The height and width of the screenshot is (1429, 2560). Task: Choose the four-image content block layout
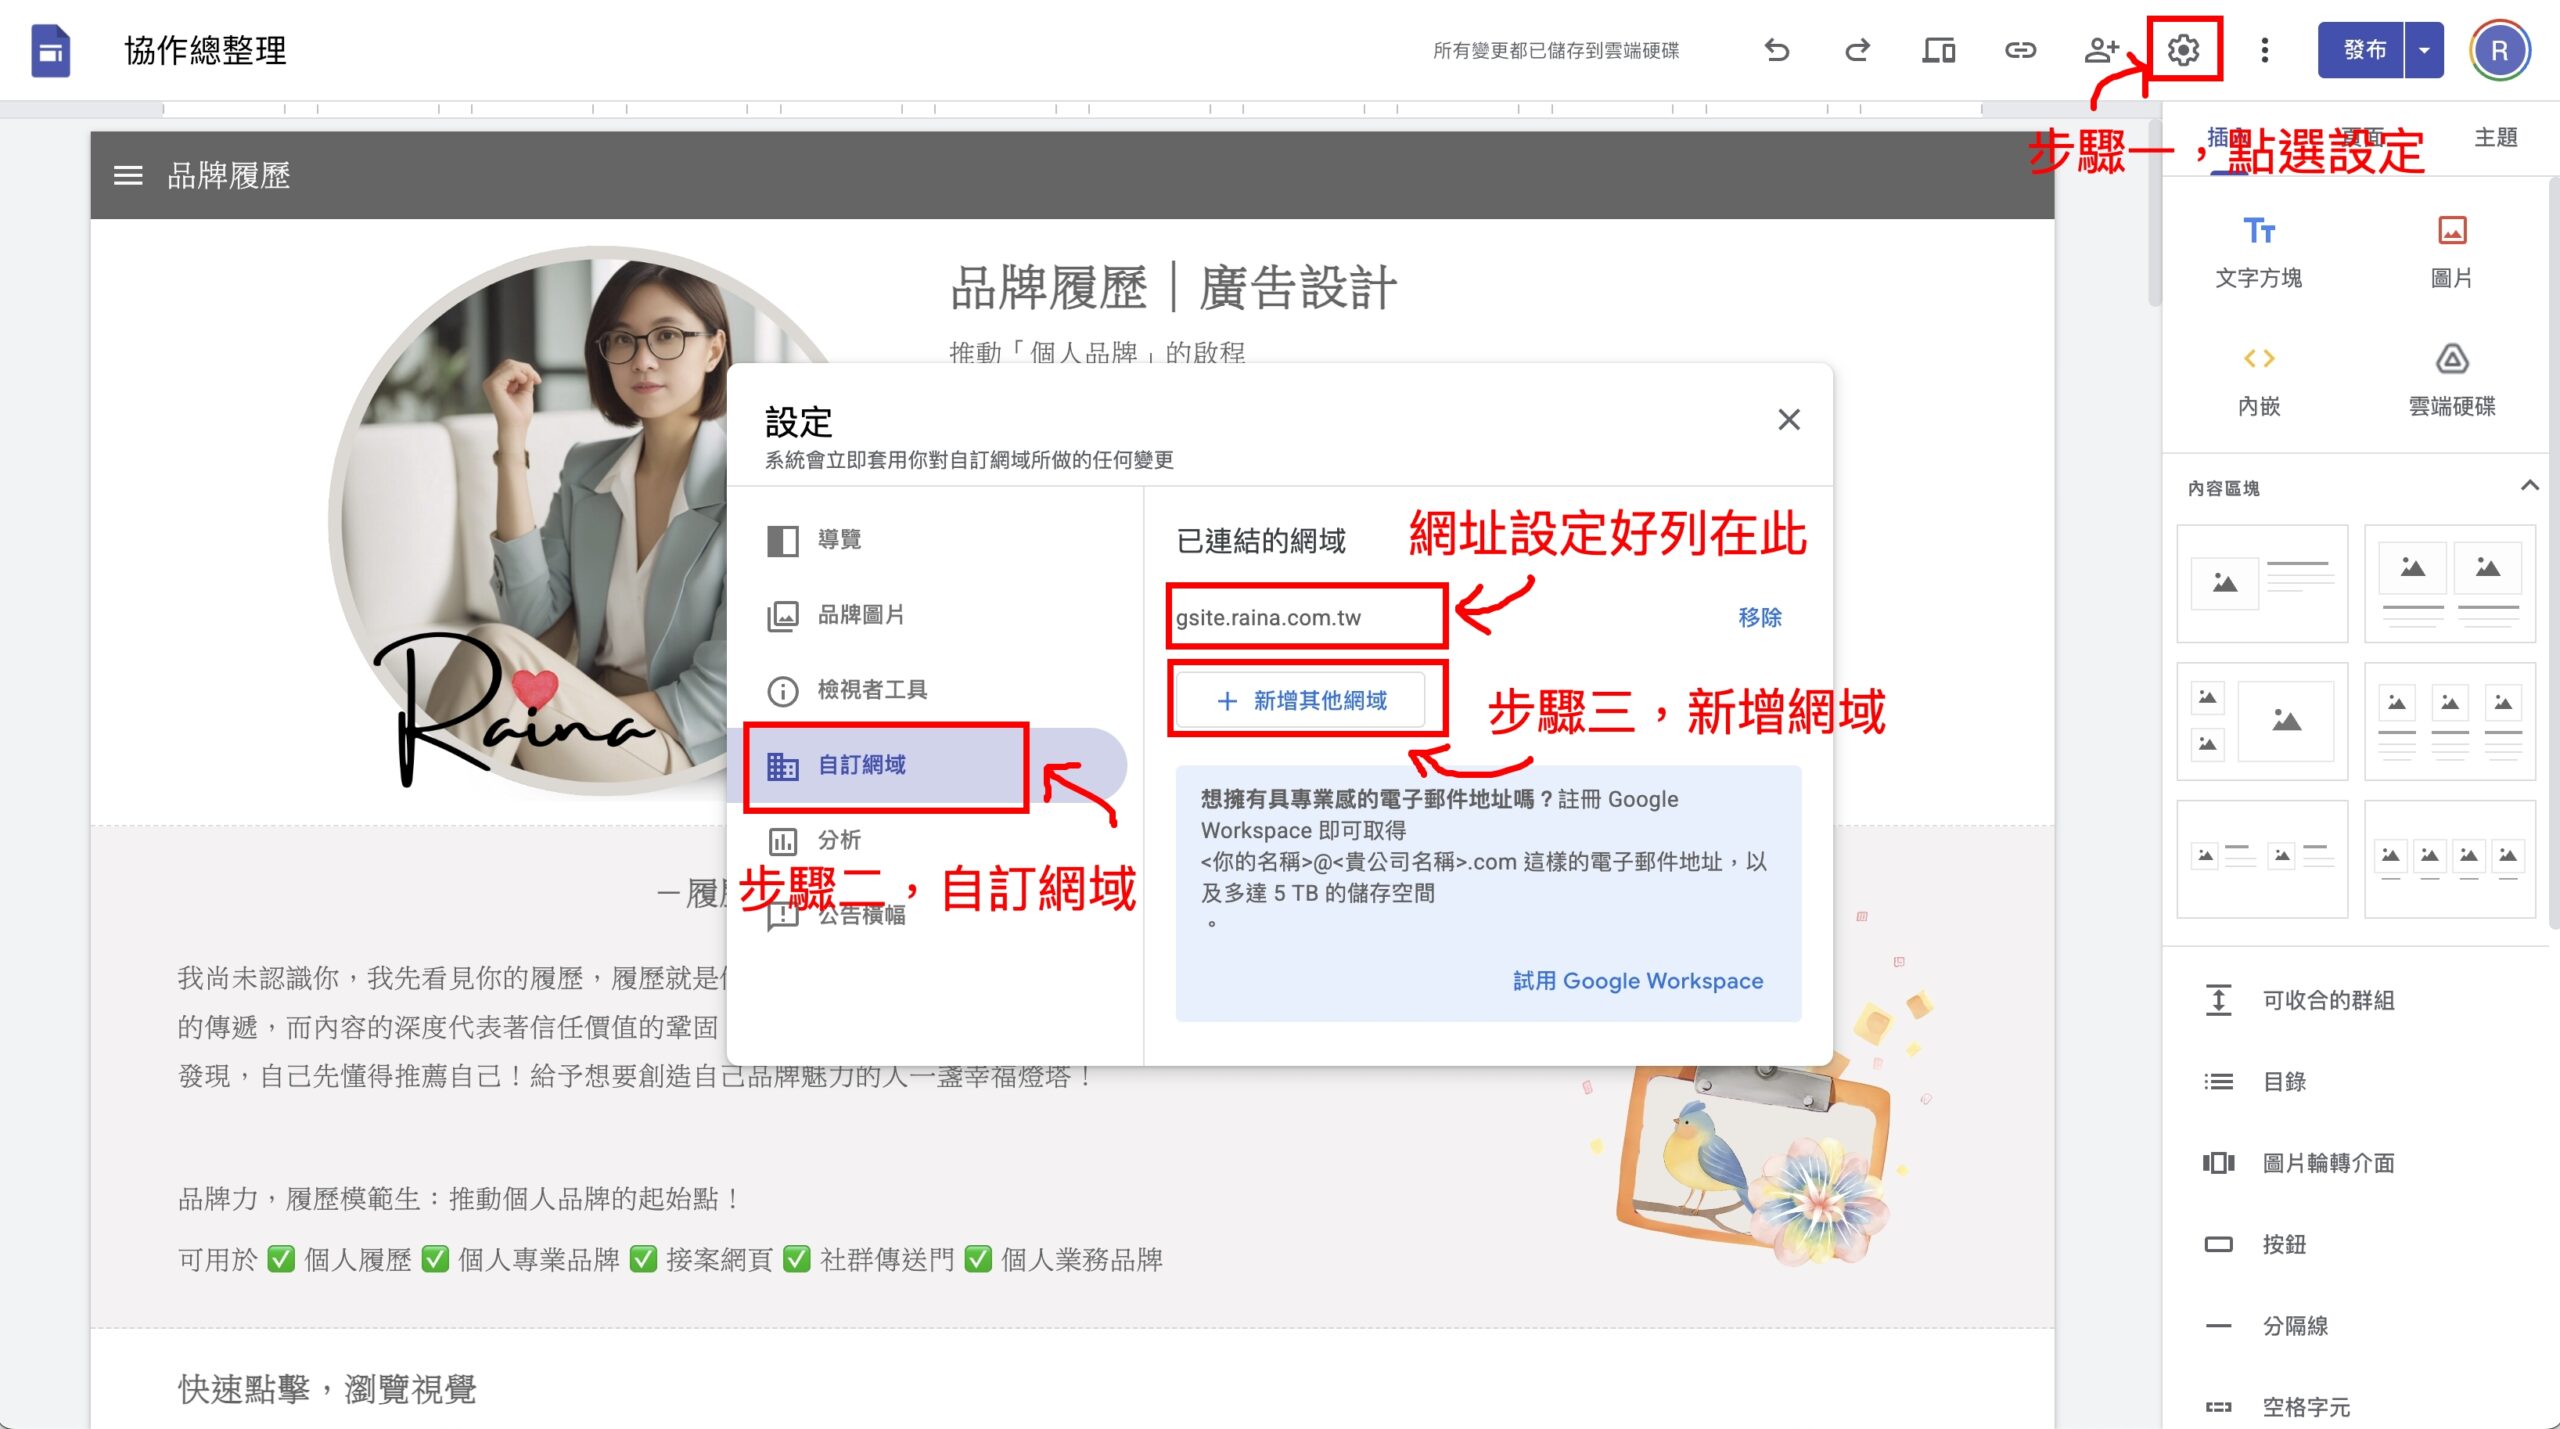[x=2449, y=858]
